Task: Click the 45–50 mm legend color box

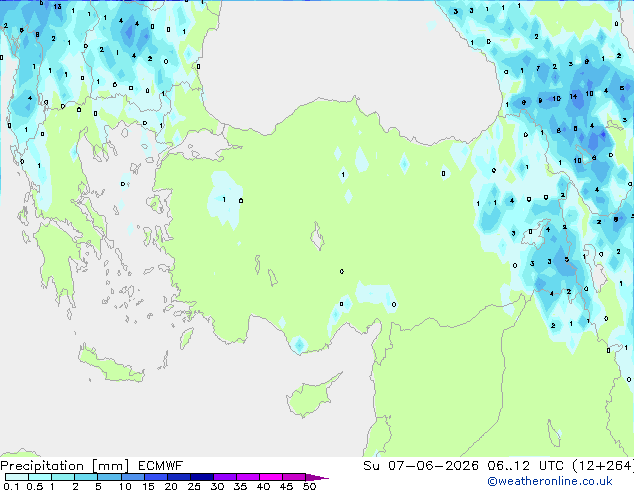Action: coord(294,477)
